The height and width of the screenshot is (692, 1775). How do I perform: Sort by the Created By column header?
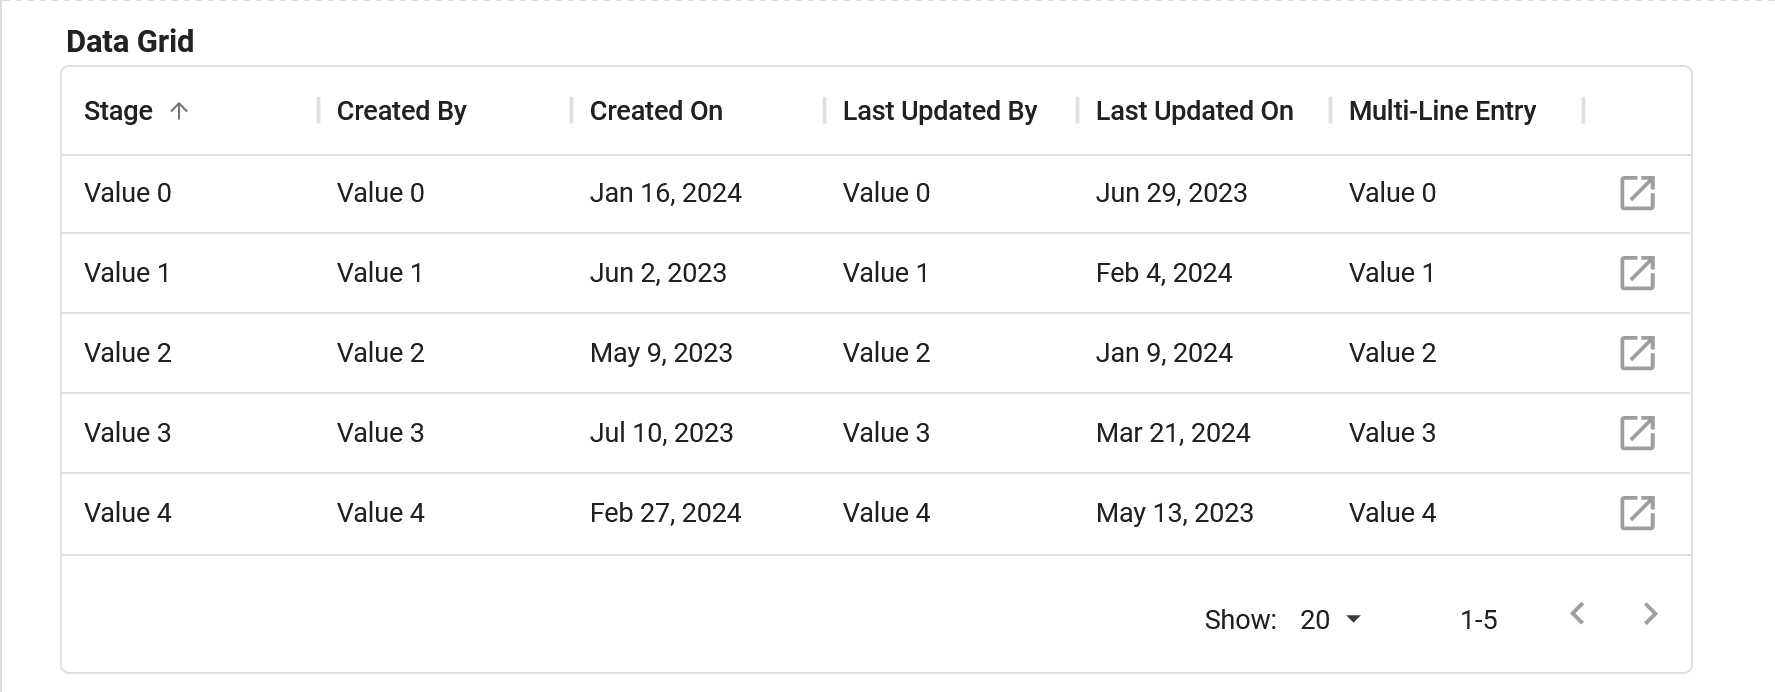tap(401, 111)
